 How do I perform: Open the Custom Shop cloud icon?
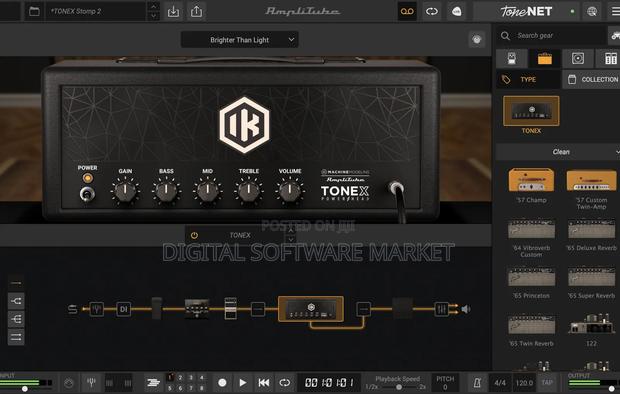pos(457,11)
